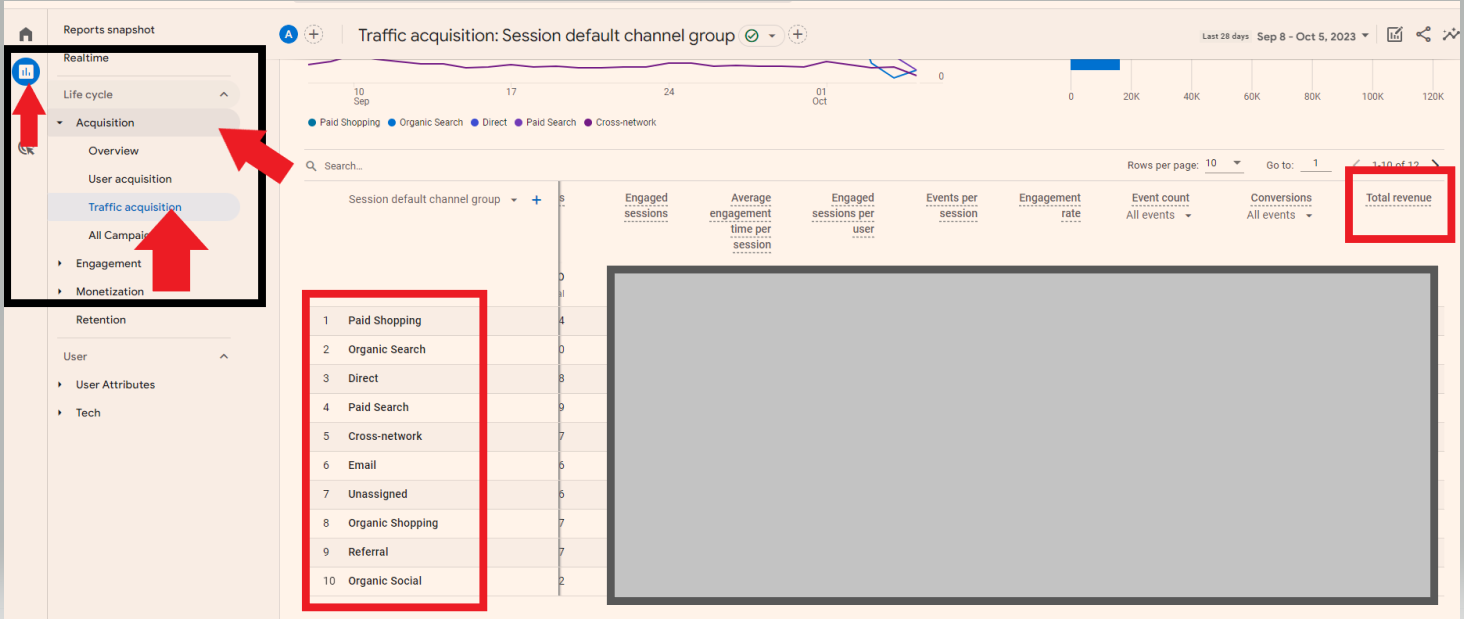Open User acquisition report

click(x=130, y=179)
